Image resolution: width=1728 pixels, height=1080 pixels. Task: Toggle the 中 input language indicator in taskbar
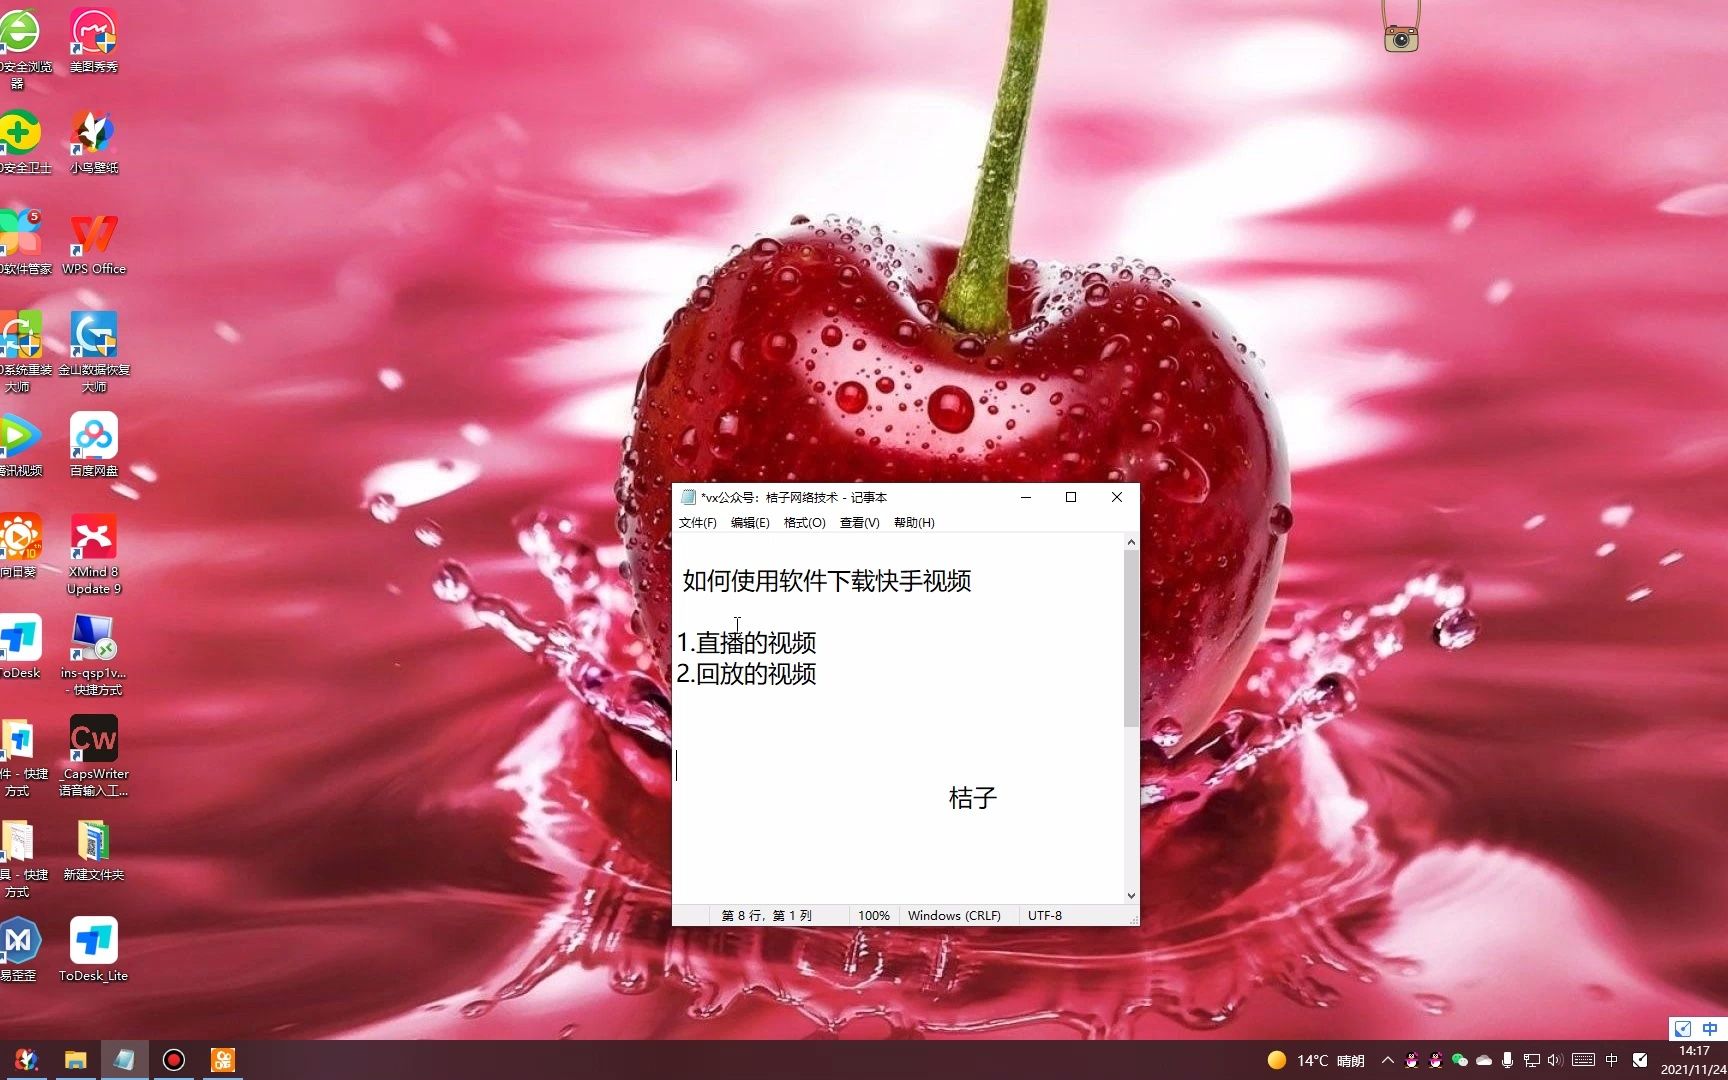(1611, 1060)
